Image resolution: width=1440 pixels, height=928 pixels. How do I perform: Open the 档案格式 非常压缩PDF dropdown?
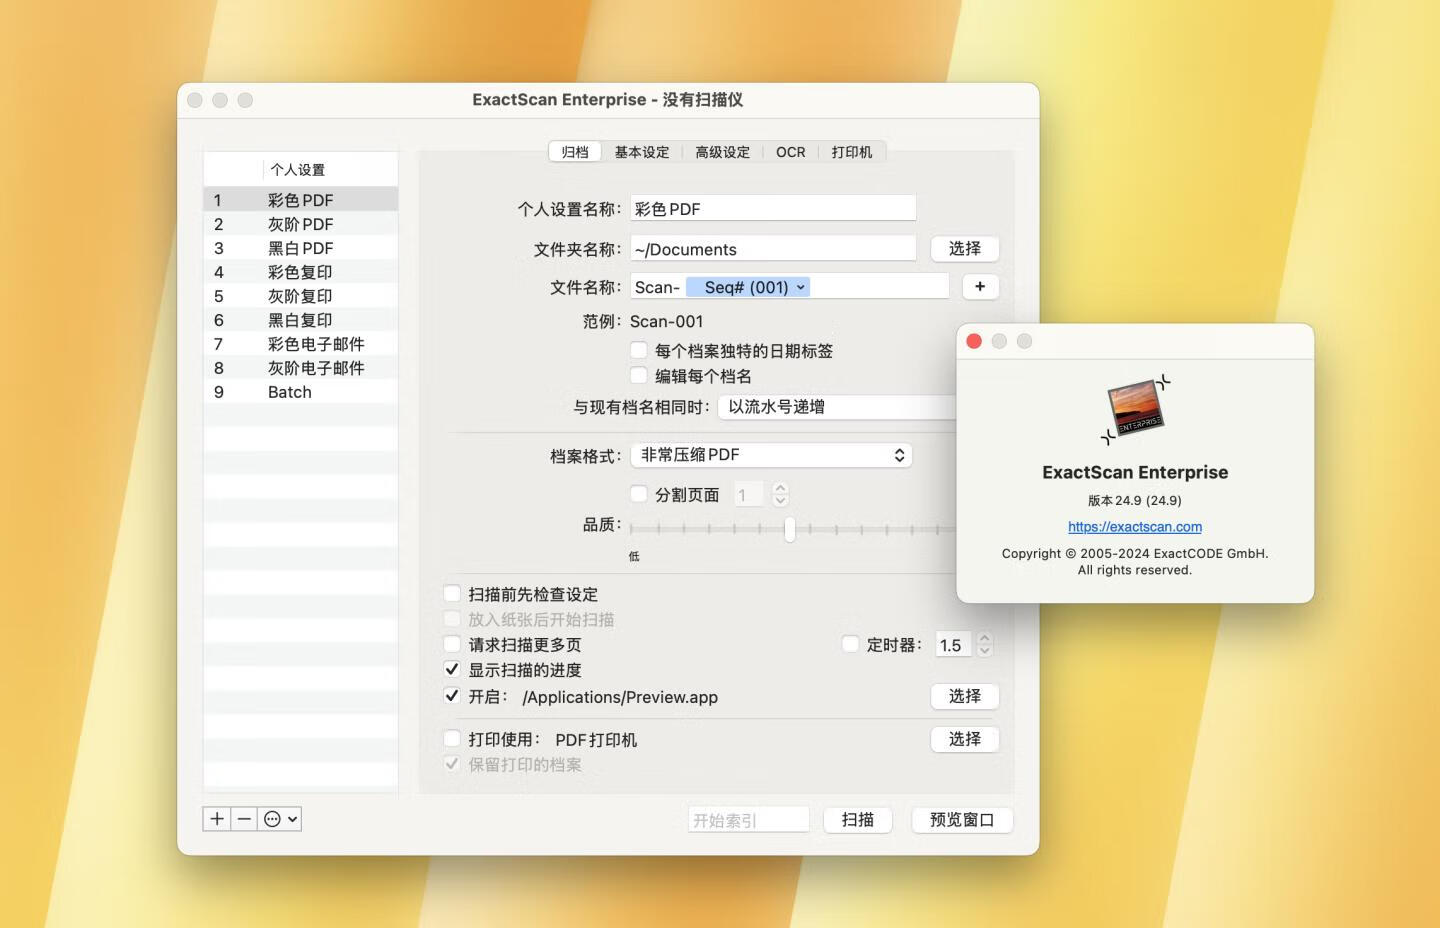click(x=771, y=455)
